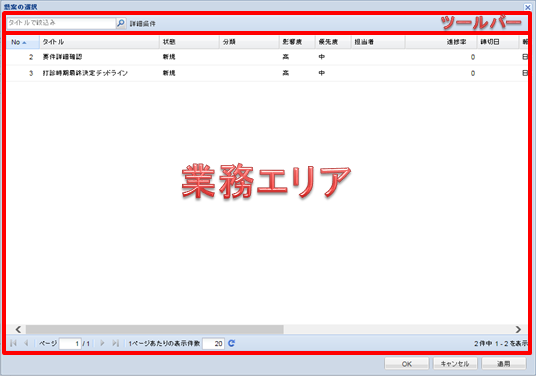Viewport: 536px width, 376px height.
Task: Sort by the 状態 column header
Action: pyautogui.click(x=189, y=42)
